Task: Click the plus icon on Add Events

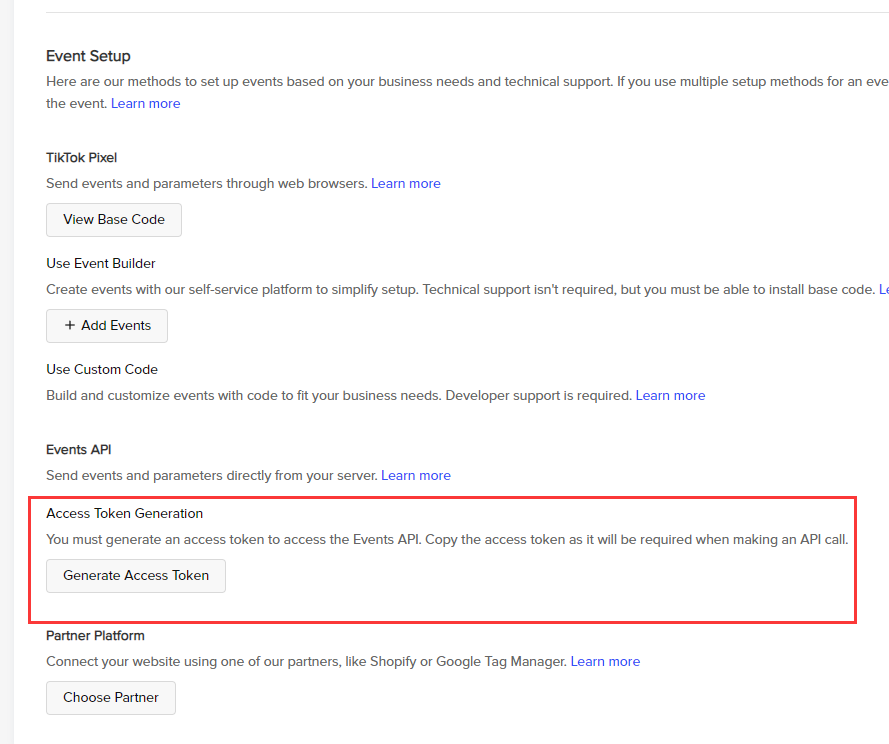Action: (x=70, y=326)
